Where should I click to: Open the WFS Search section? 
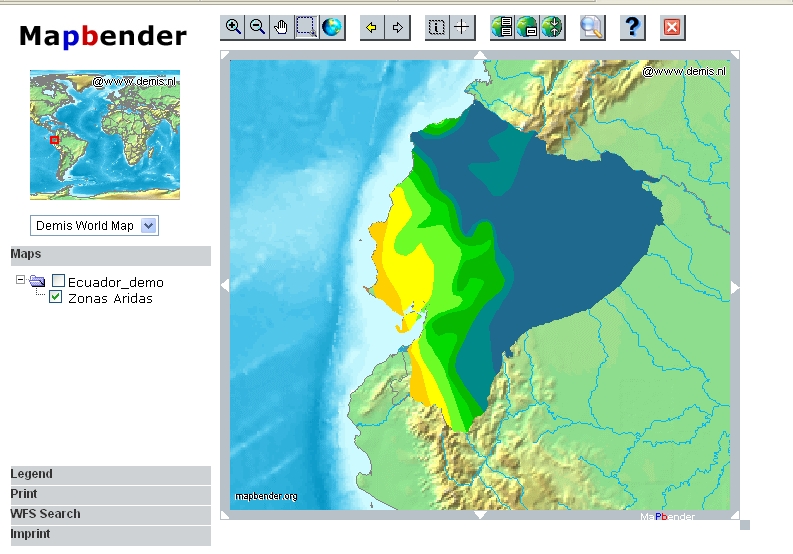pos(110,514)
